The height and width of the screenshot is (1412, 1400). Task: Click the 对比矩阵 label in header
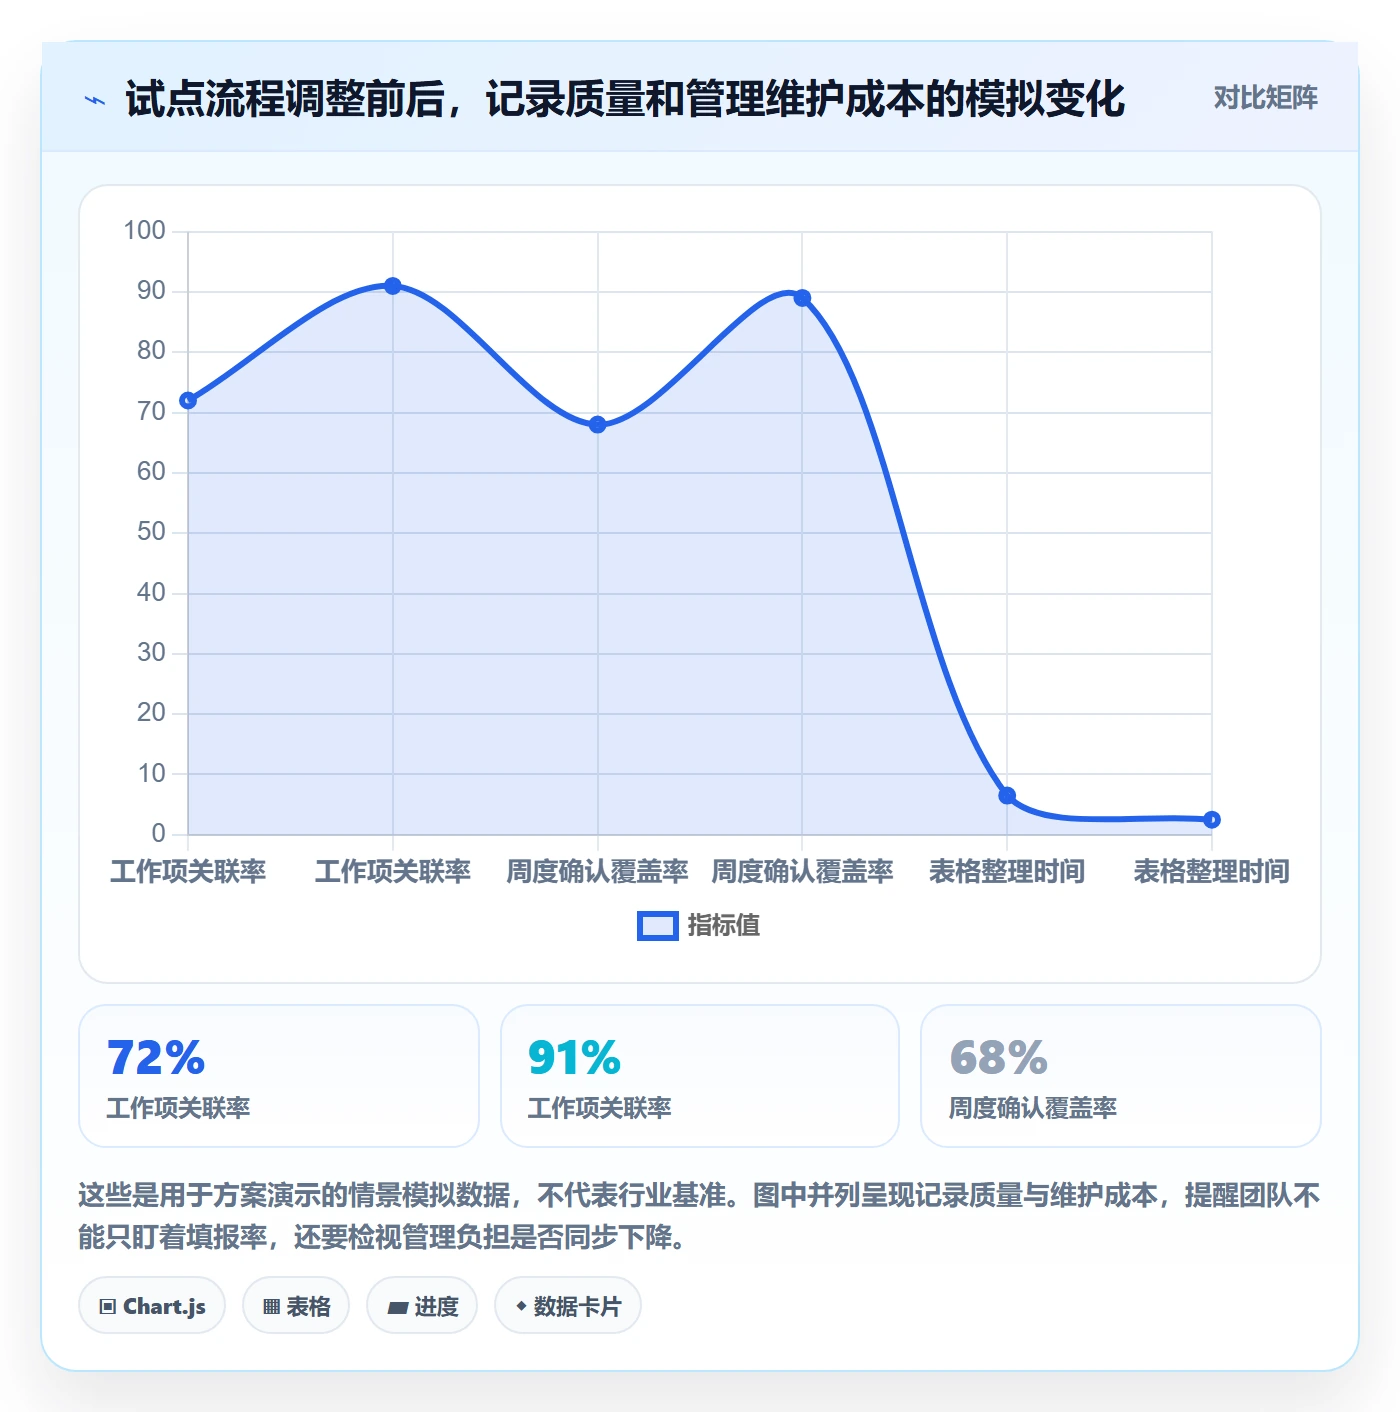1265,98
